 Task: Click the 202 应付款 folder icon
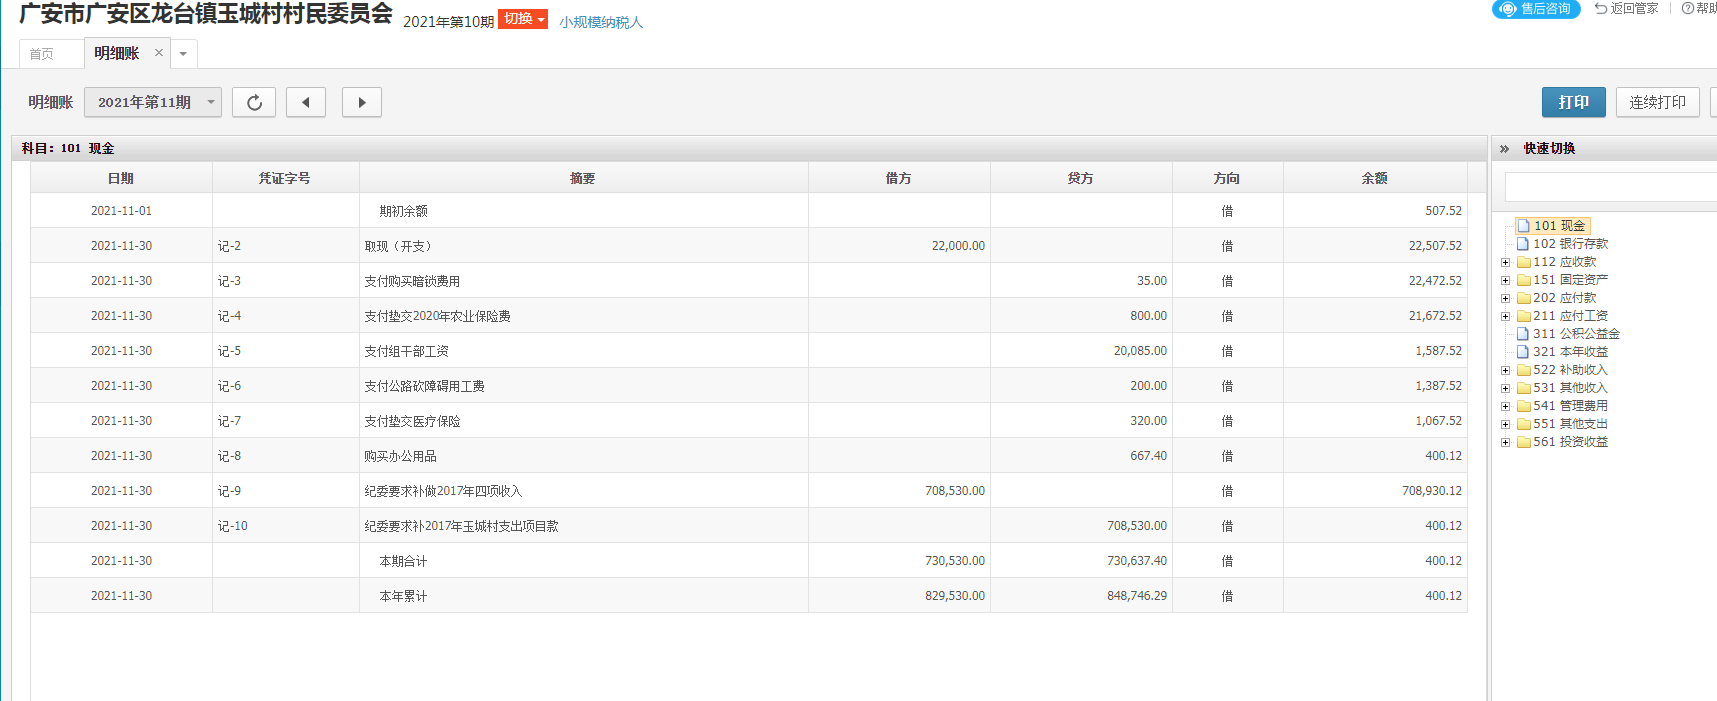click(1524, 298)
